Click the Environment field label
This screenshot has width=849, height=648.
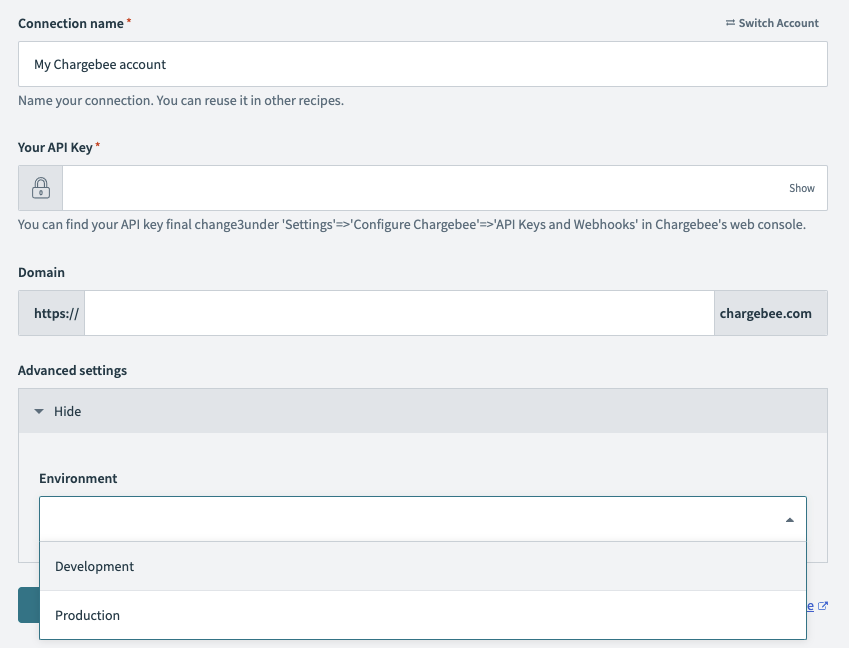pyautogui.click(x=78, y=478)
